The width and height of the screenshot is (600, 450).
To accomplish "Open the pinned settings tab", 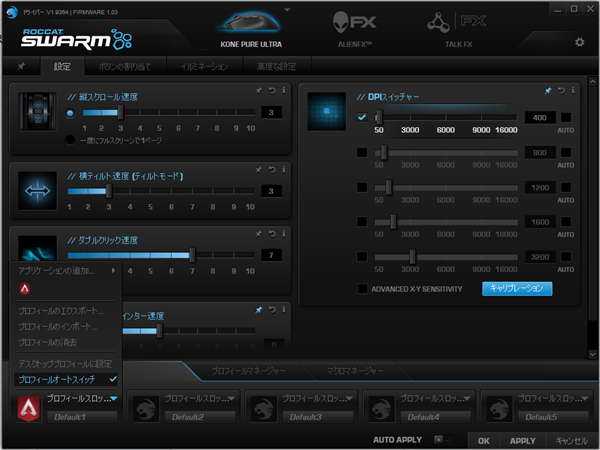I will click(x=21, y=66).
